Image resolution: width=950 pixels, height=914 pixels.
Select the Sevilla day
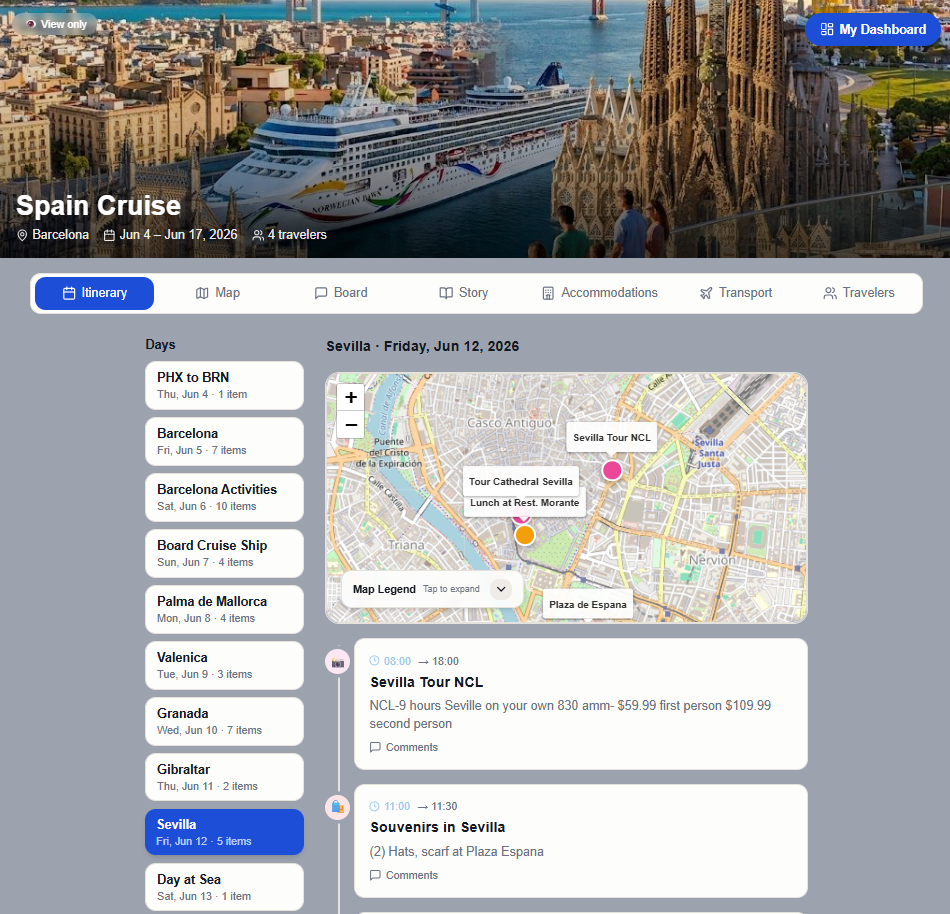click(x=224, y=832)
